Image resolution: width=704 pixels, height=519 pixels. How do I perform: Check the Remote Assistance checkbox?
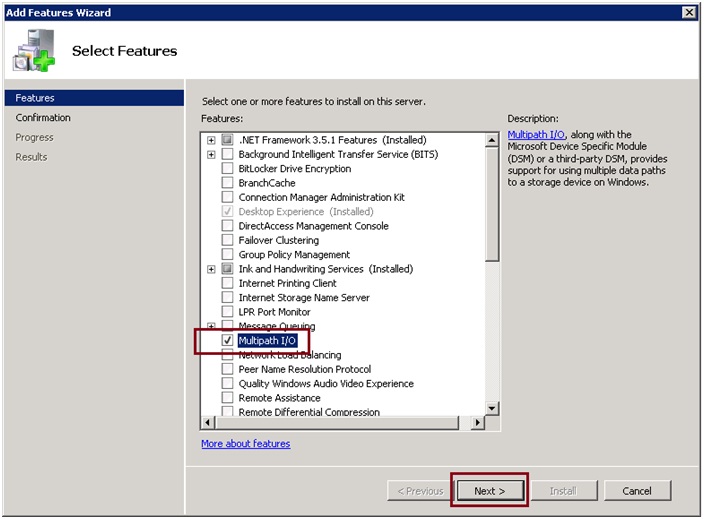point(228,398)
